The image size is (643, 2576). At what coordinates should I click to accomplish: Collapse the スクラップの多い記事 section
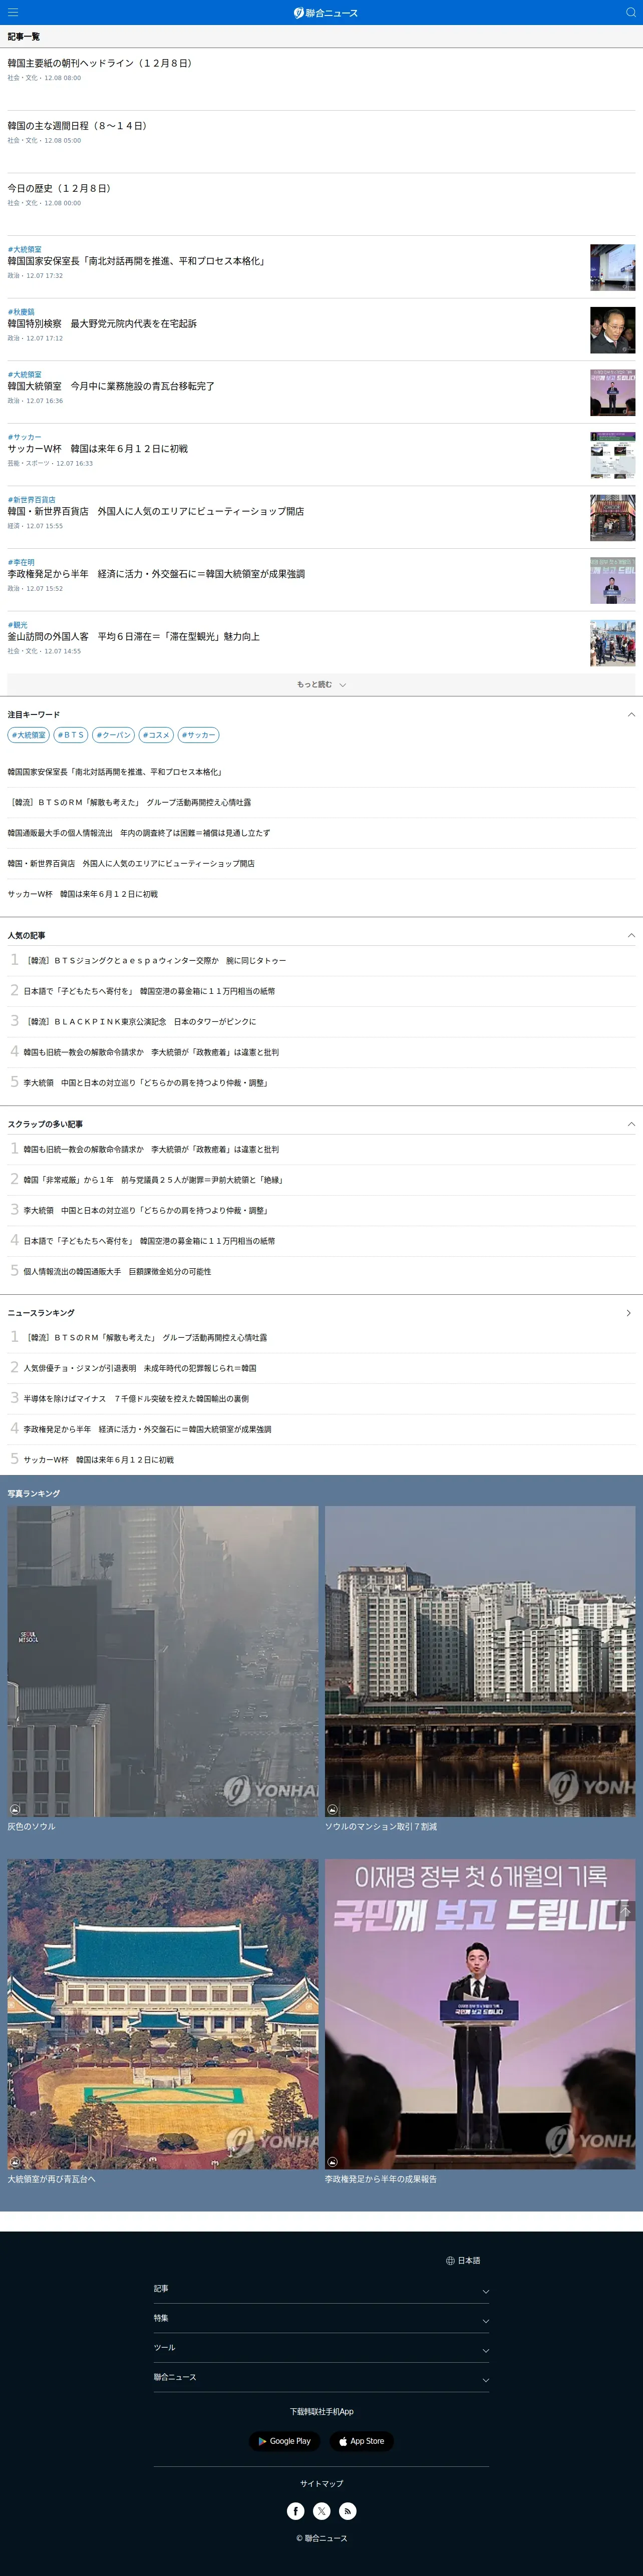[630, 1124]
